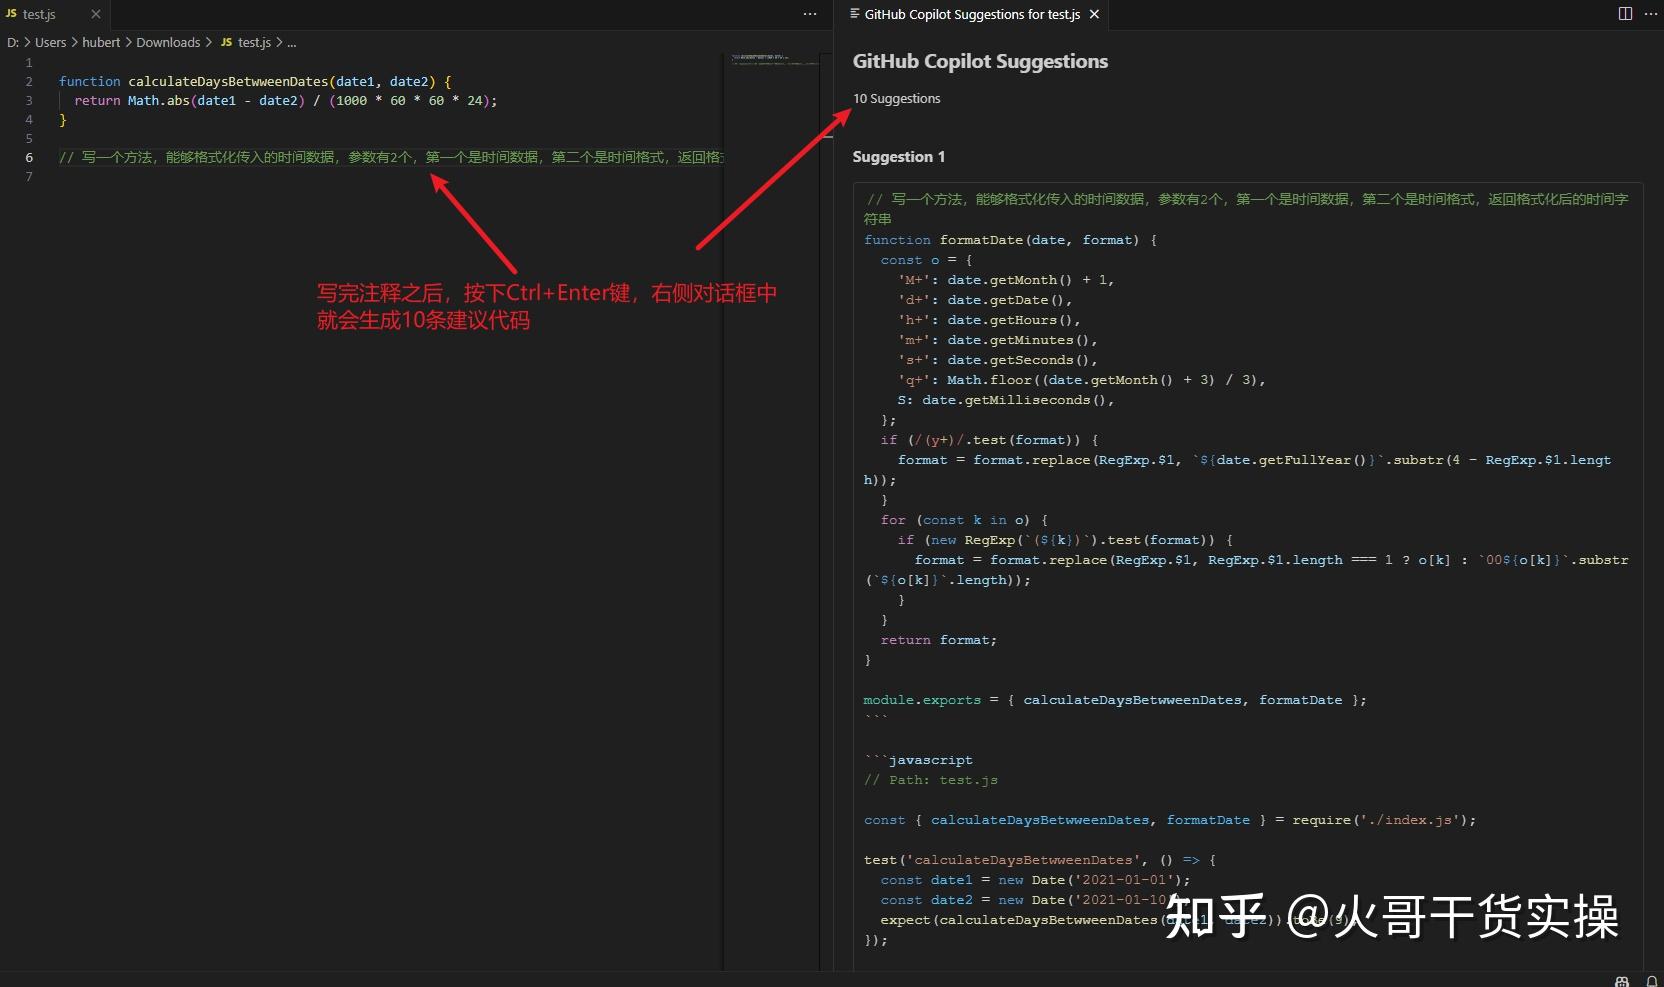Screen dimensions: 1664x987
Task: Click the JS icon in the breadcrumb bar
Action: pos(227,42)
